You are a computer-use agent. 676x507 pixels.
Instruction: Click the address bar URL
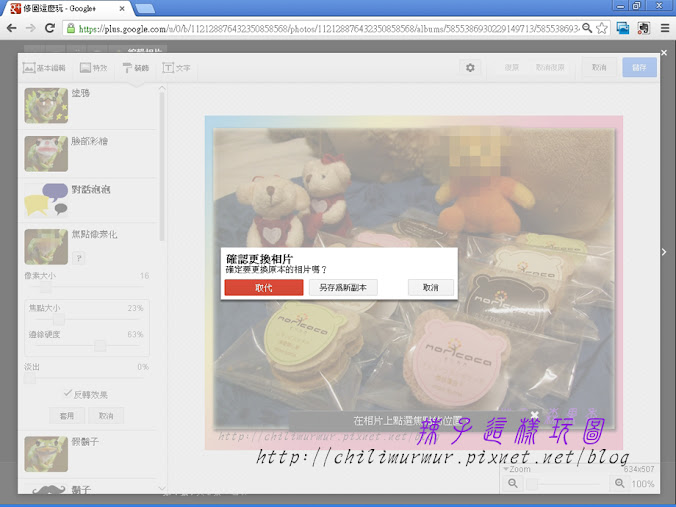coord(329,29)
